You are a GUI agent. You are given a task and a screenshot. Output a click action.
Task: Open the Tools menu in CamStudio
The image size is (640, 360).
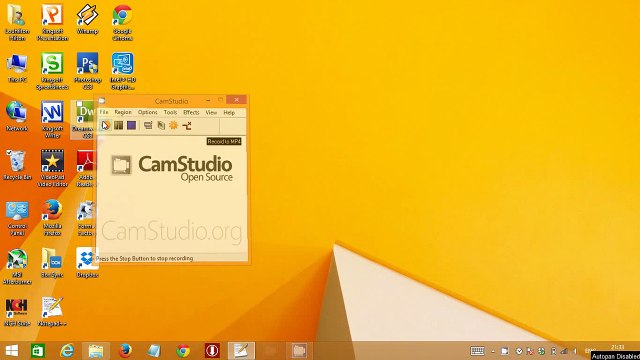tap(170, 112)
